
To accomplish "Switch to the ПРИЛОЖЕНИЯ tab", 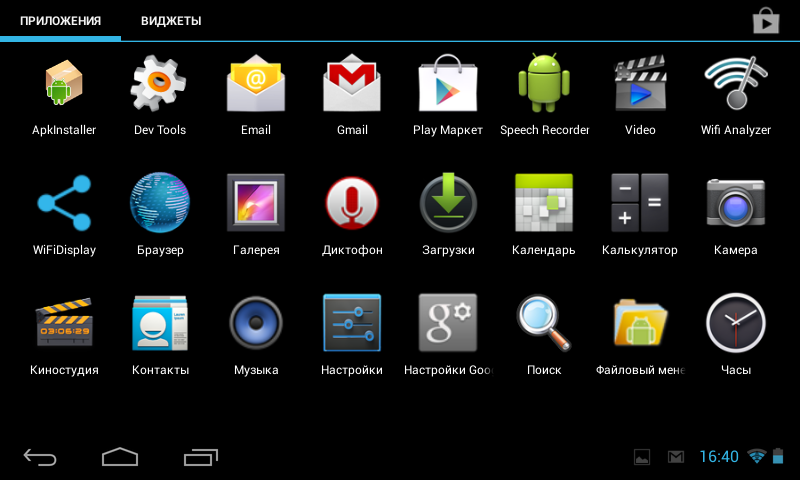I will 60,21.
